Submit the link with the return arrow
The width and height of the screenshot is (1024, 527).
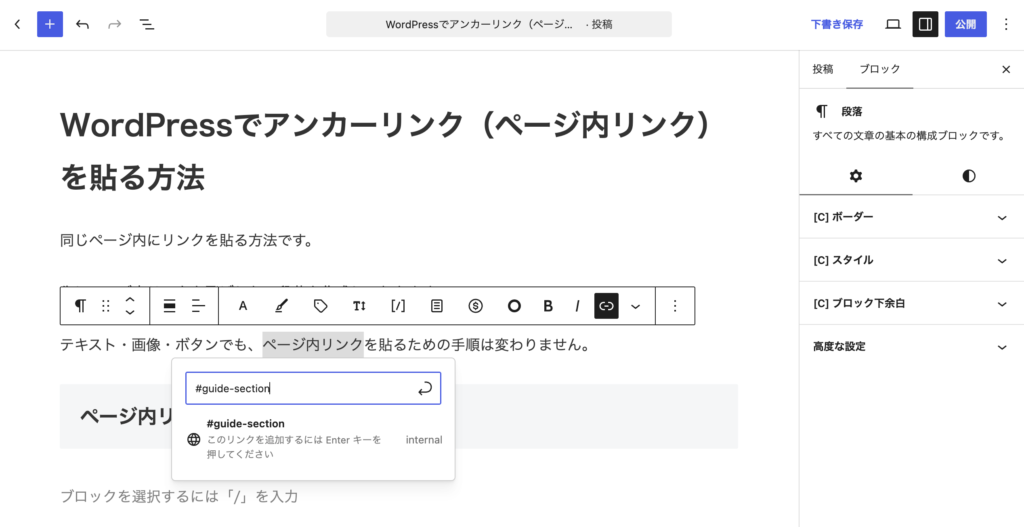tap(425, 389)
